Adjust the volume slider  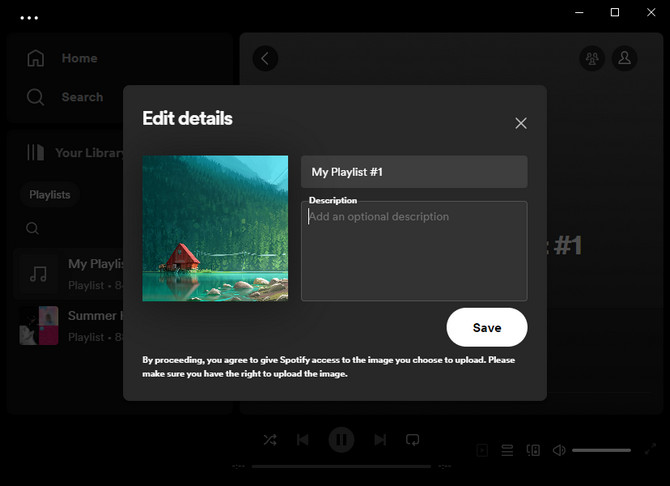point(601,450)
